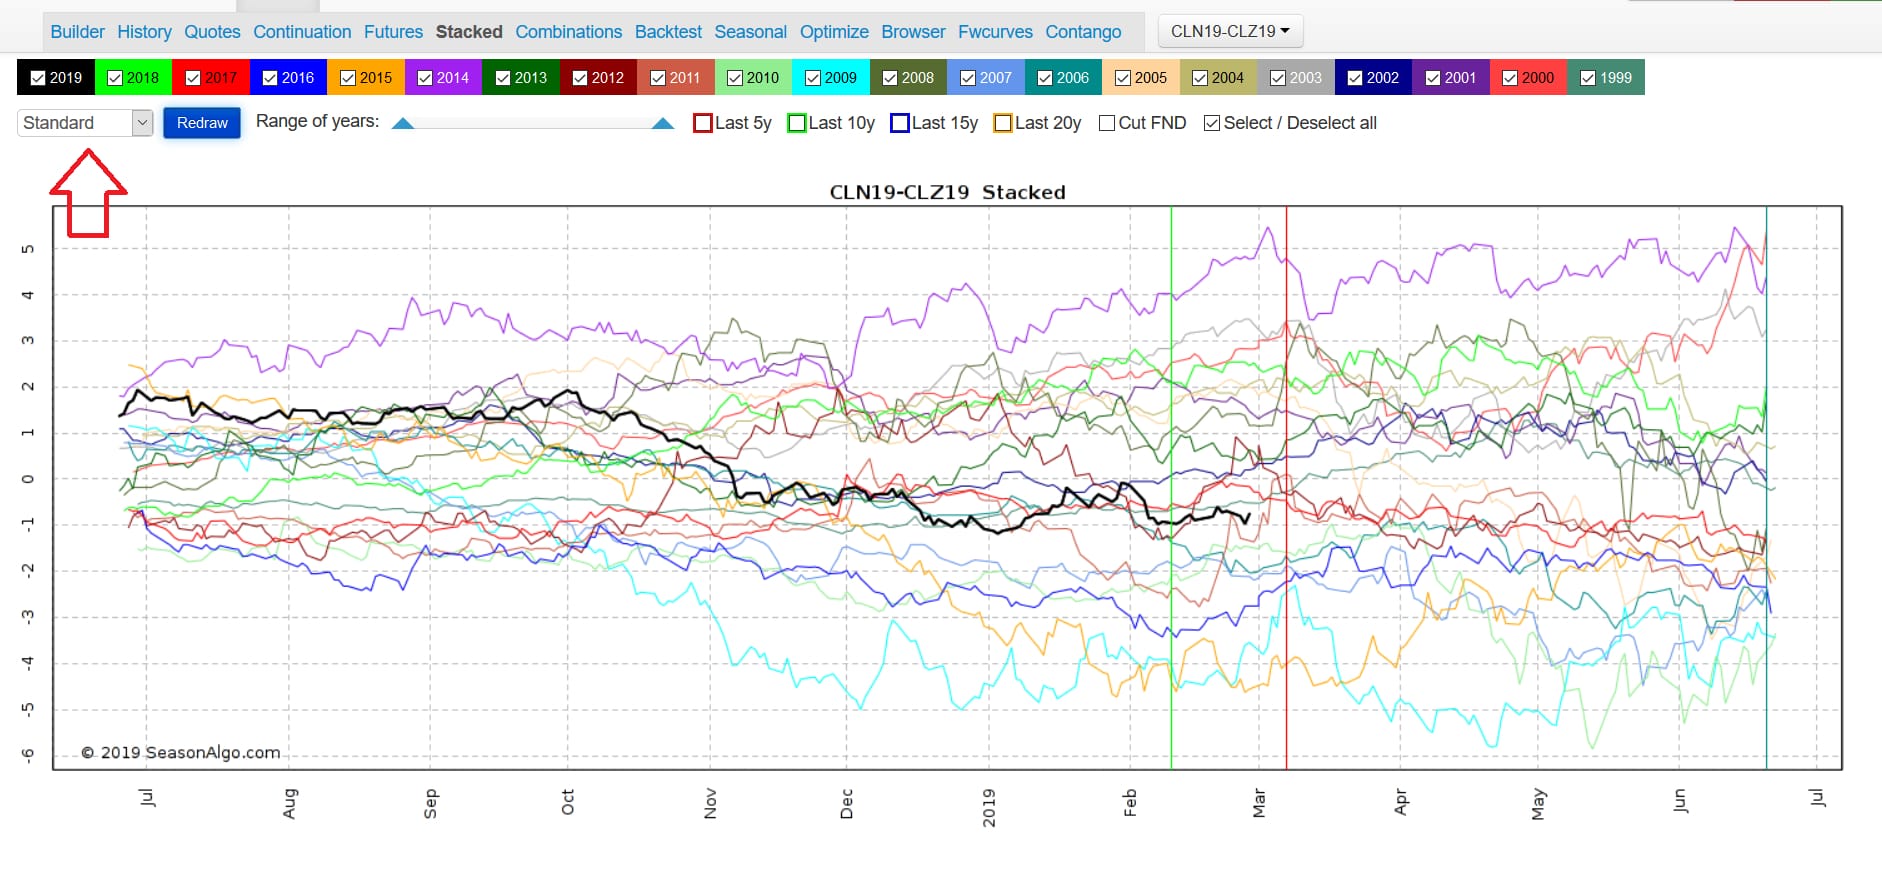Toggle the 2005 year checkbox
This screenshot has height=874, width=1882.
pyautogui.click(x=1123, y=78)
